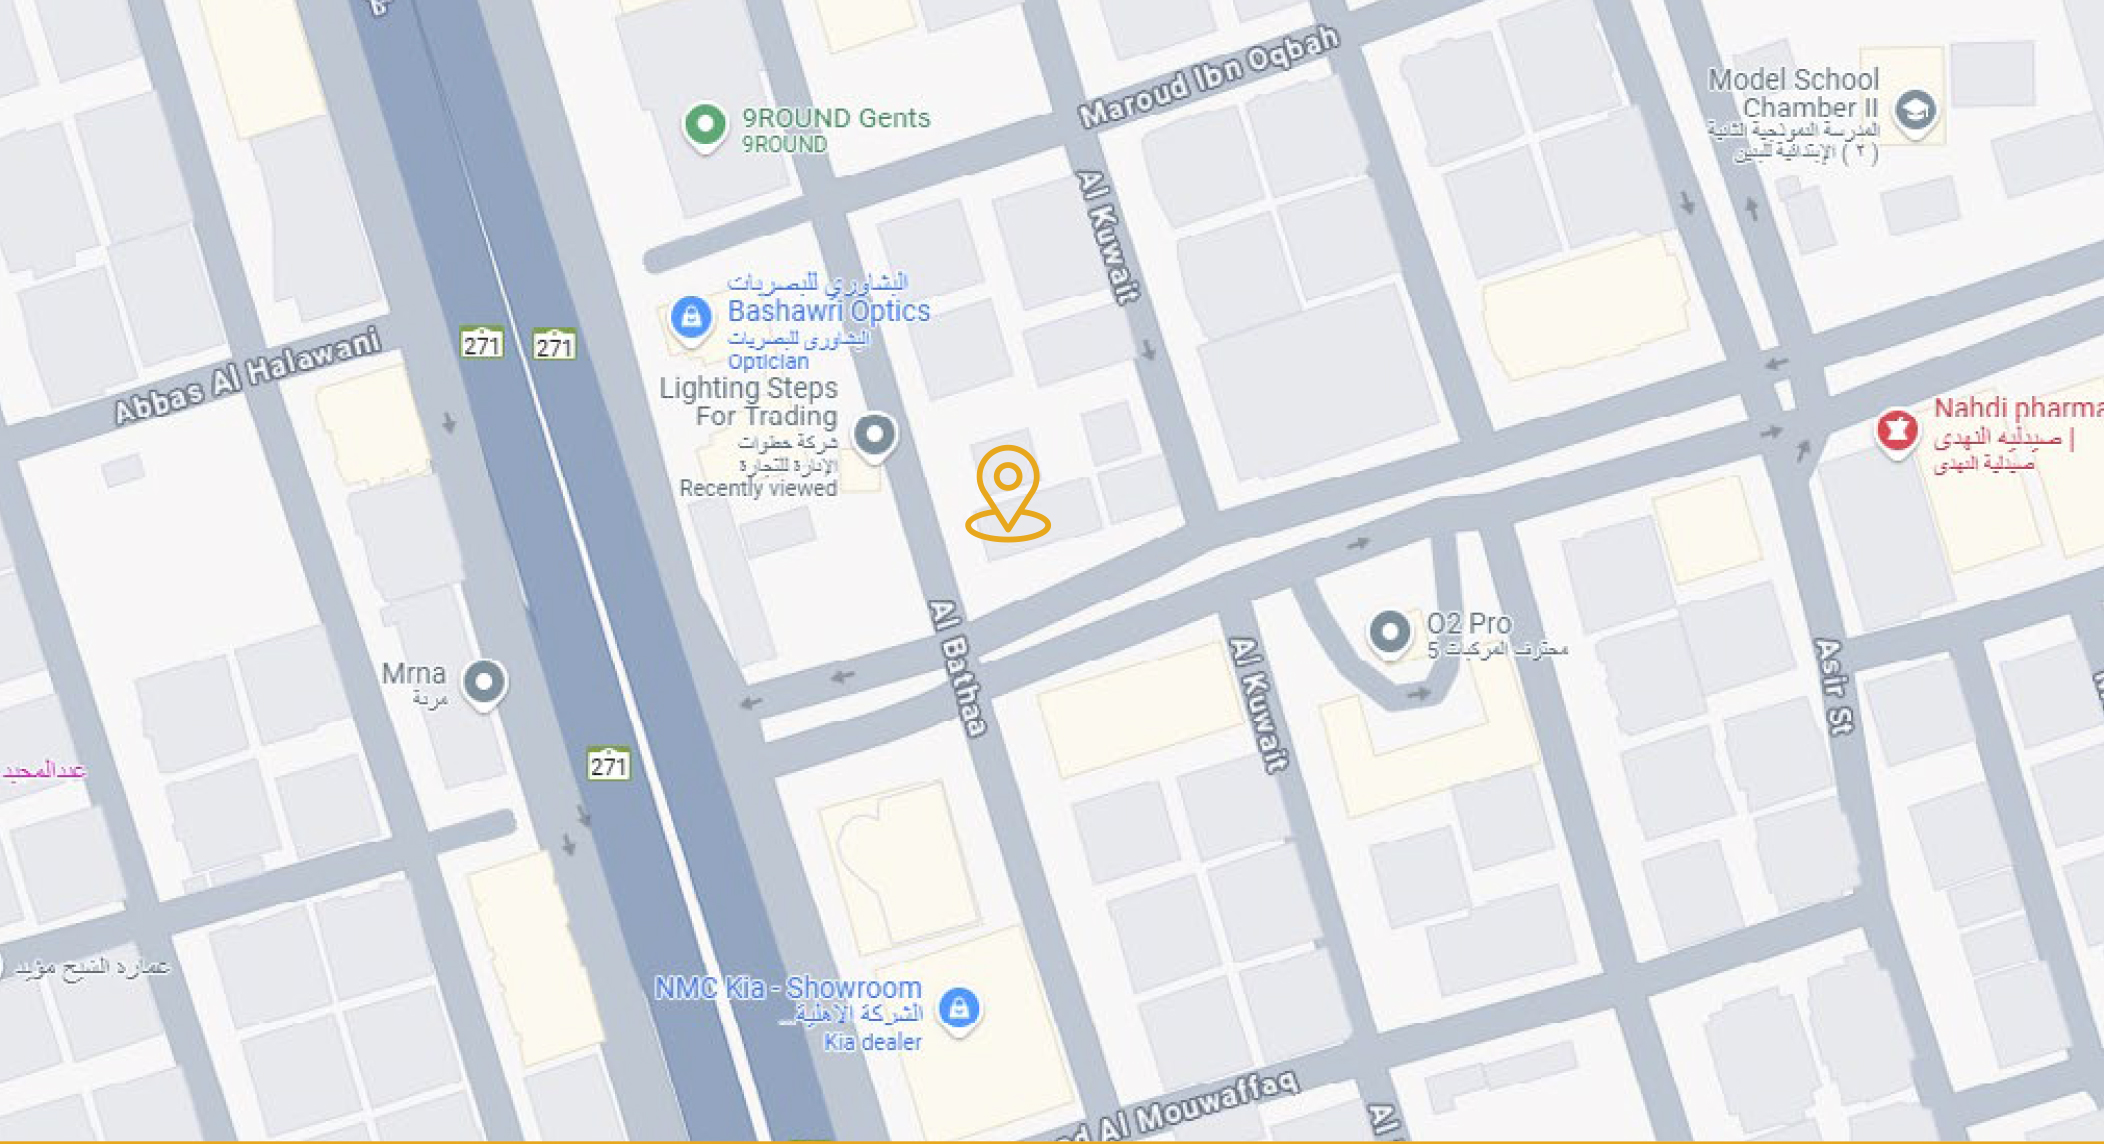Select the Mrna location pin
2104x1144 pixels.
click(485, 685)
